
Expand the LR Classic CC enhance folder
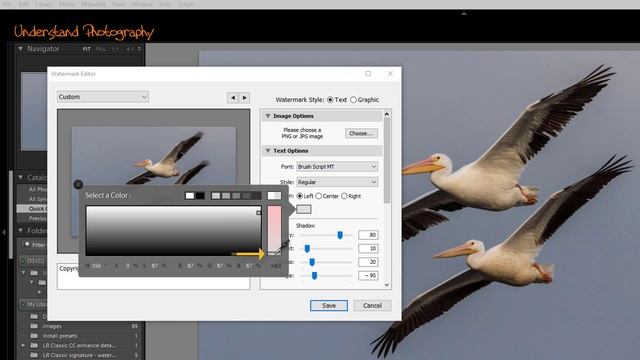(23, 345)
